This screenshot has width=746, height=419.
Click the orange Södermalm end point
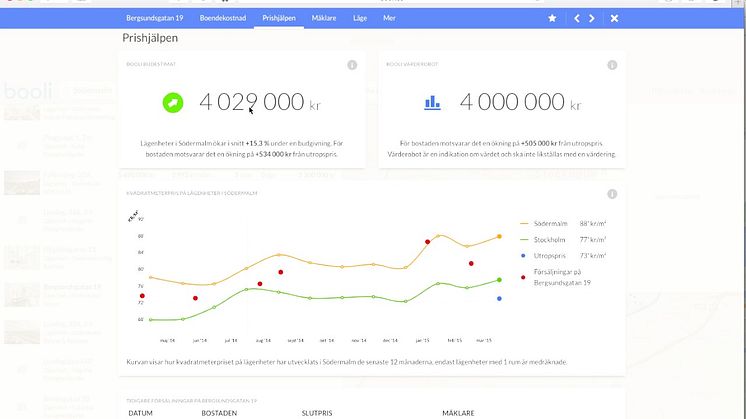(x=499, y=236)
